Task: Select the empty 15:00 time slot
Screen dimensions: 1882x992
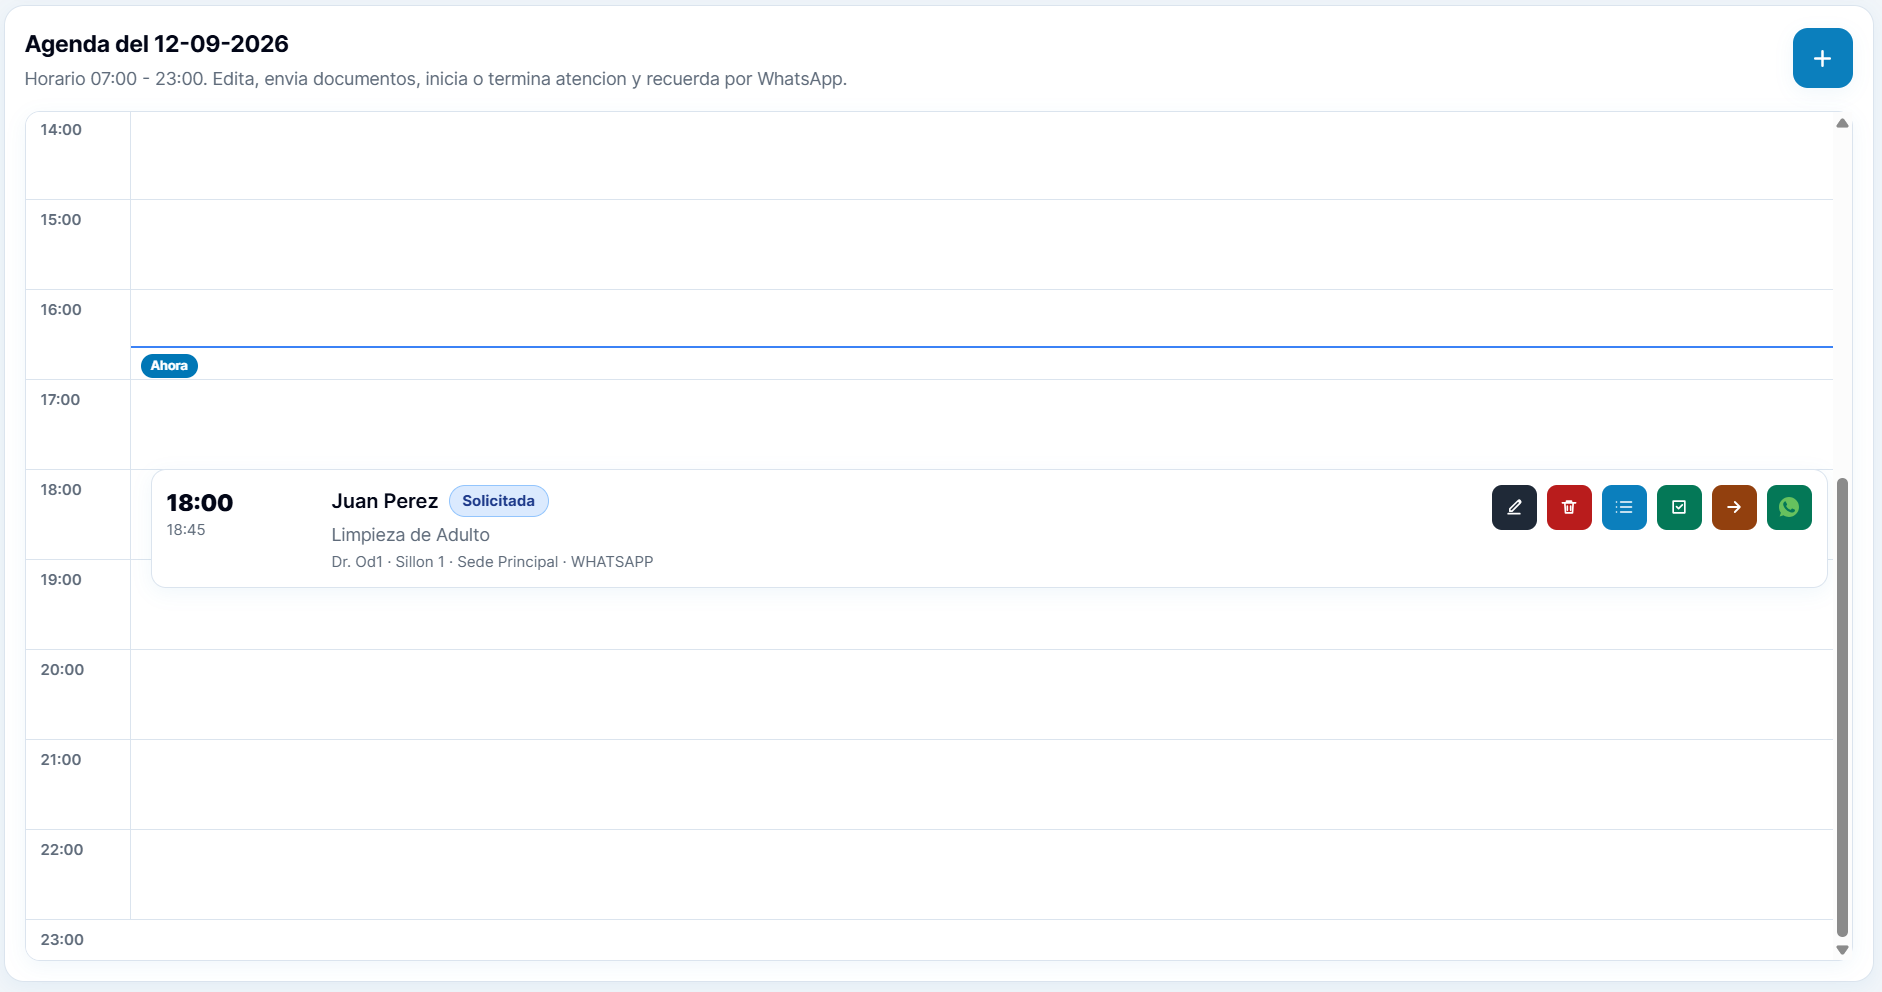Action: pyautogui.click(x=981, y=245)
